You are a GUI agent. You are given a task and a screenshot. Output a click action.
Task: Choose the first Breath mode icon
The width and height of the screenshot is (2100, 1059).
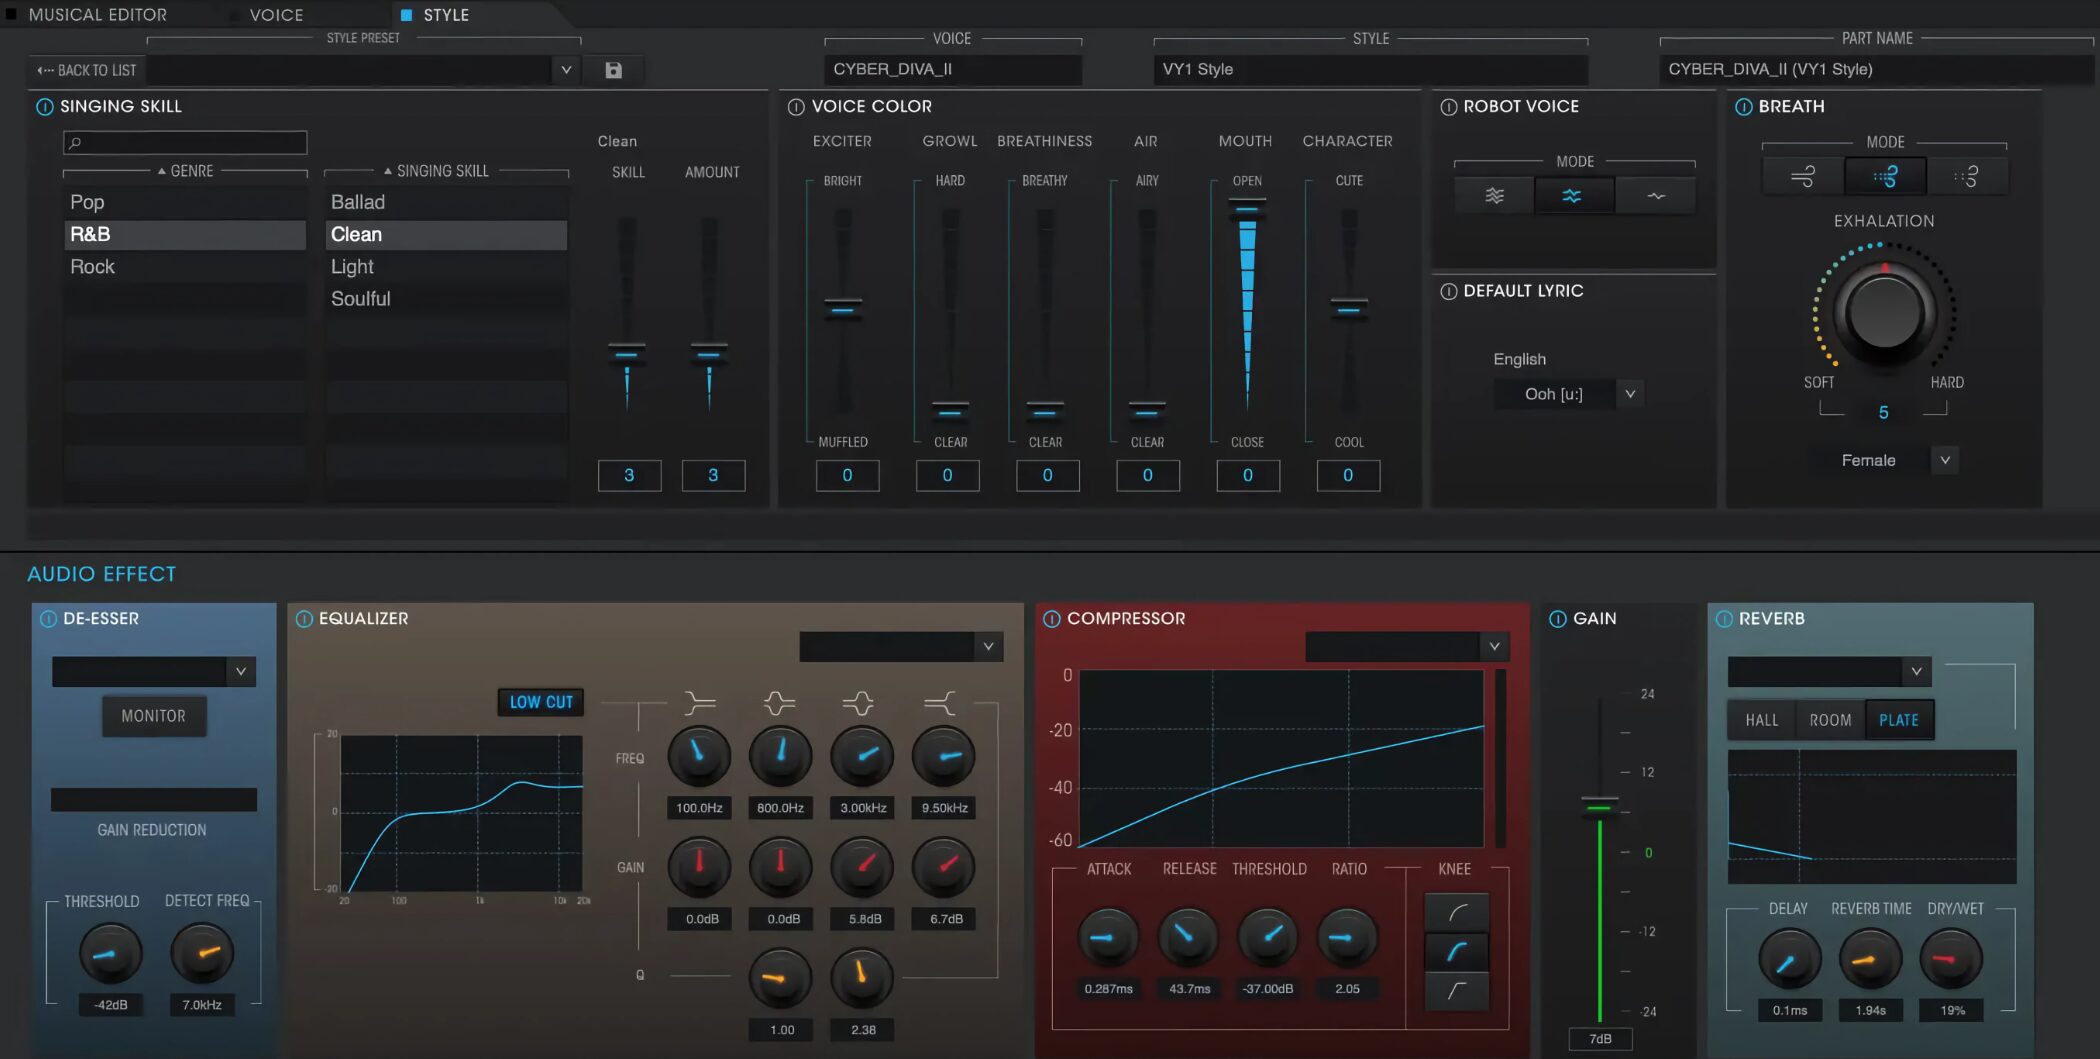tap(1802, 177)
